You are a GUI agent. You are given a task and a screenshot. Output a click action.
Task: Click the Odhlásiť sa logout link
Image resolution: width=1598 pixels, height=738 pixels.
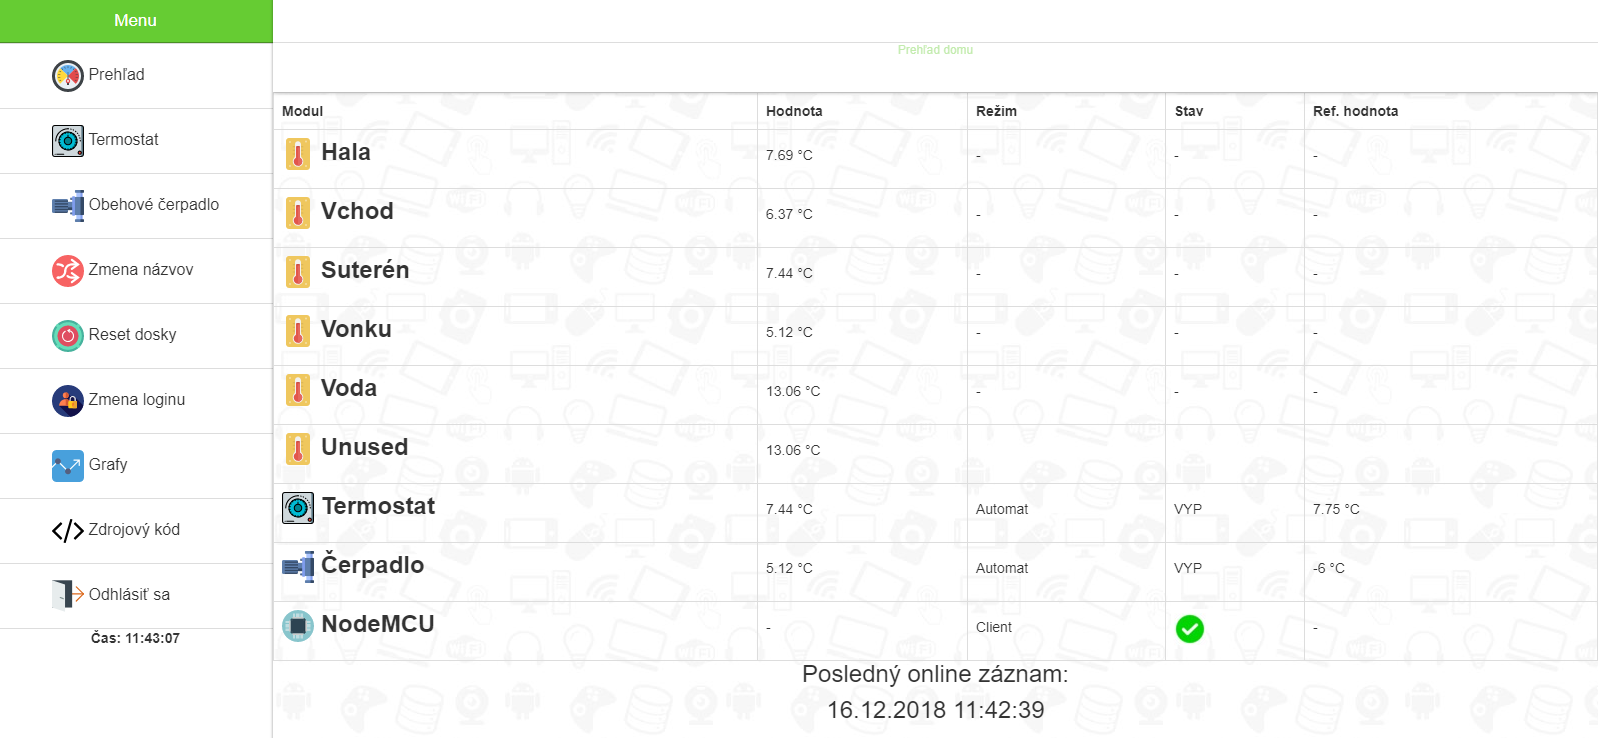(129, 595)
